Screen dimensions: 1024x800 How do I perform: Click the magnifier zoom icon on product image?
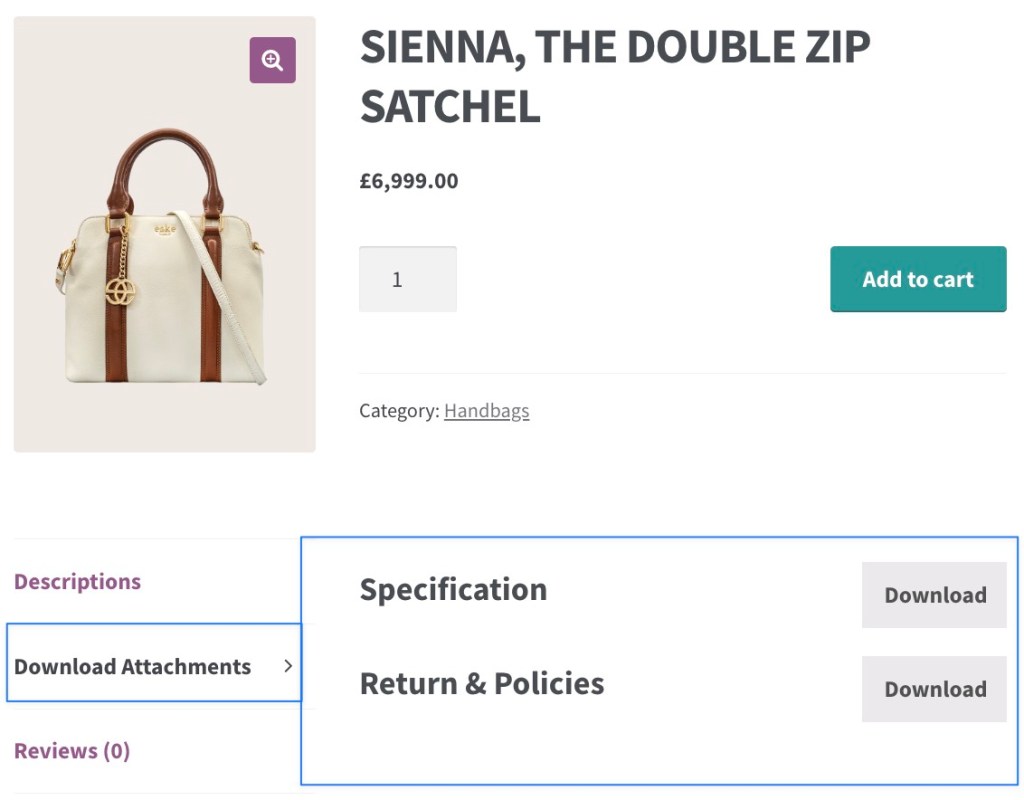pos(272,60)
